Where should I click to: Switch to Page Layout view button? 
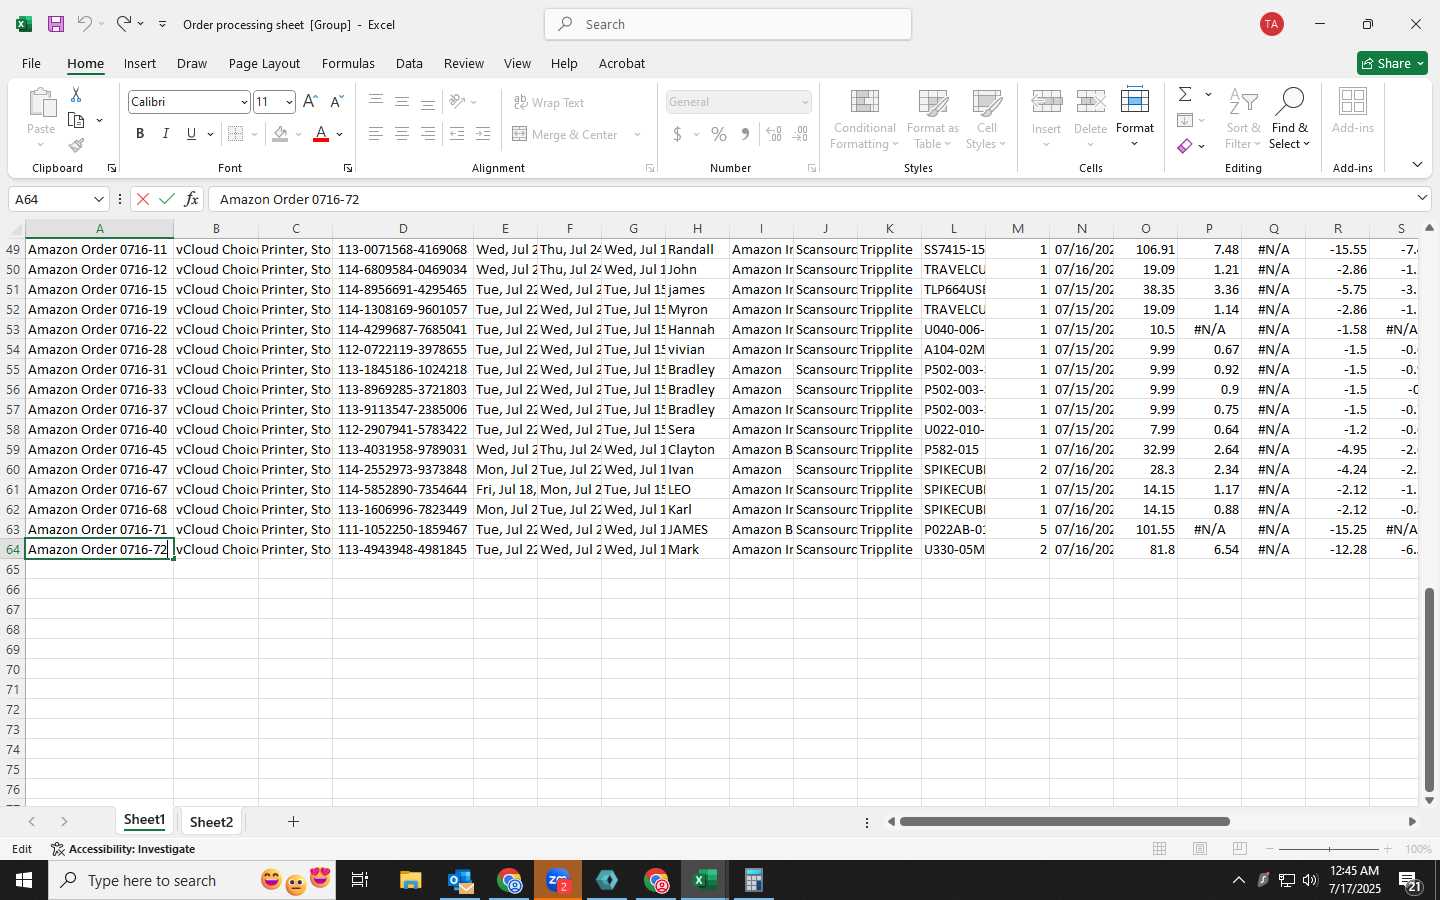coord(1200,849)
